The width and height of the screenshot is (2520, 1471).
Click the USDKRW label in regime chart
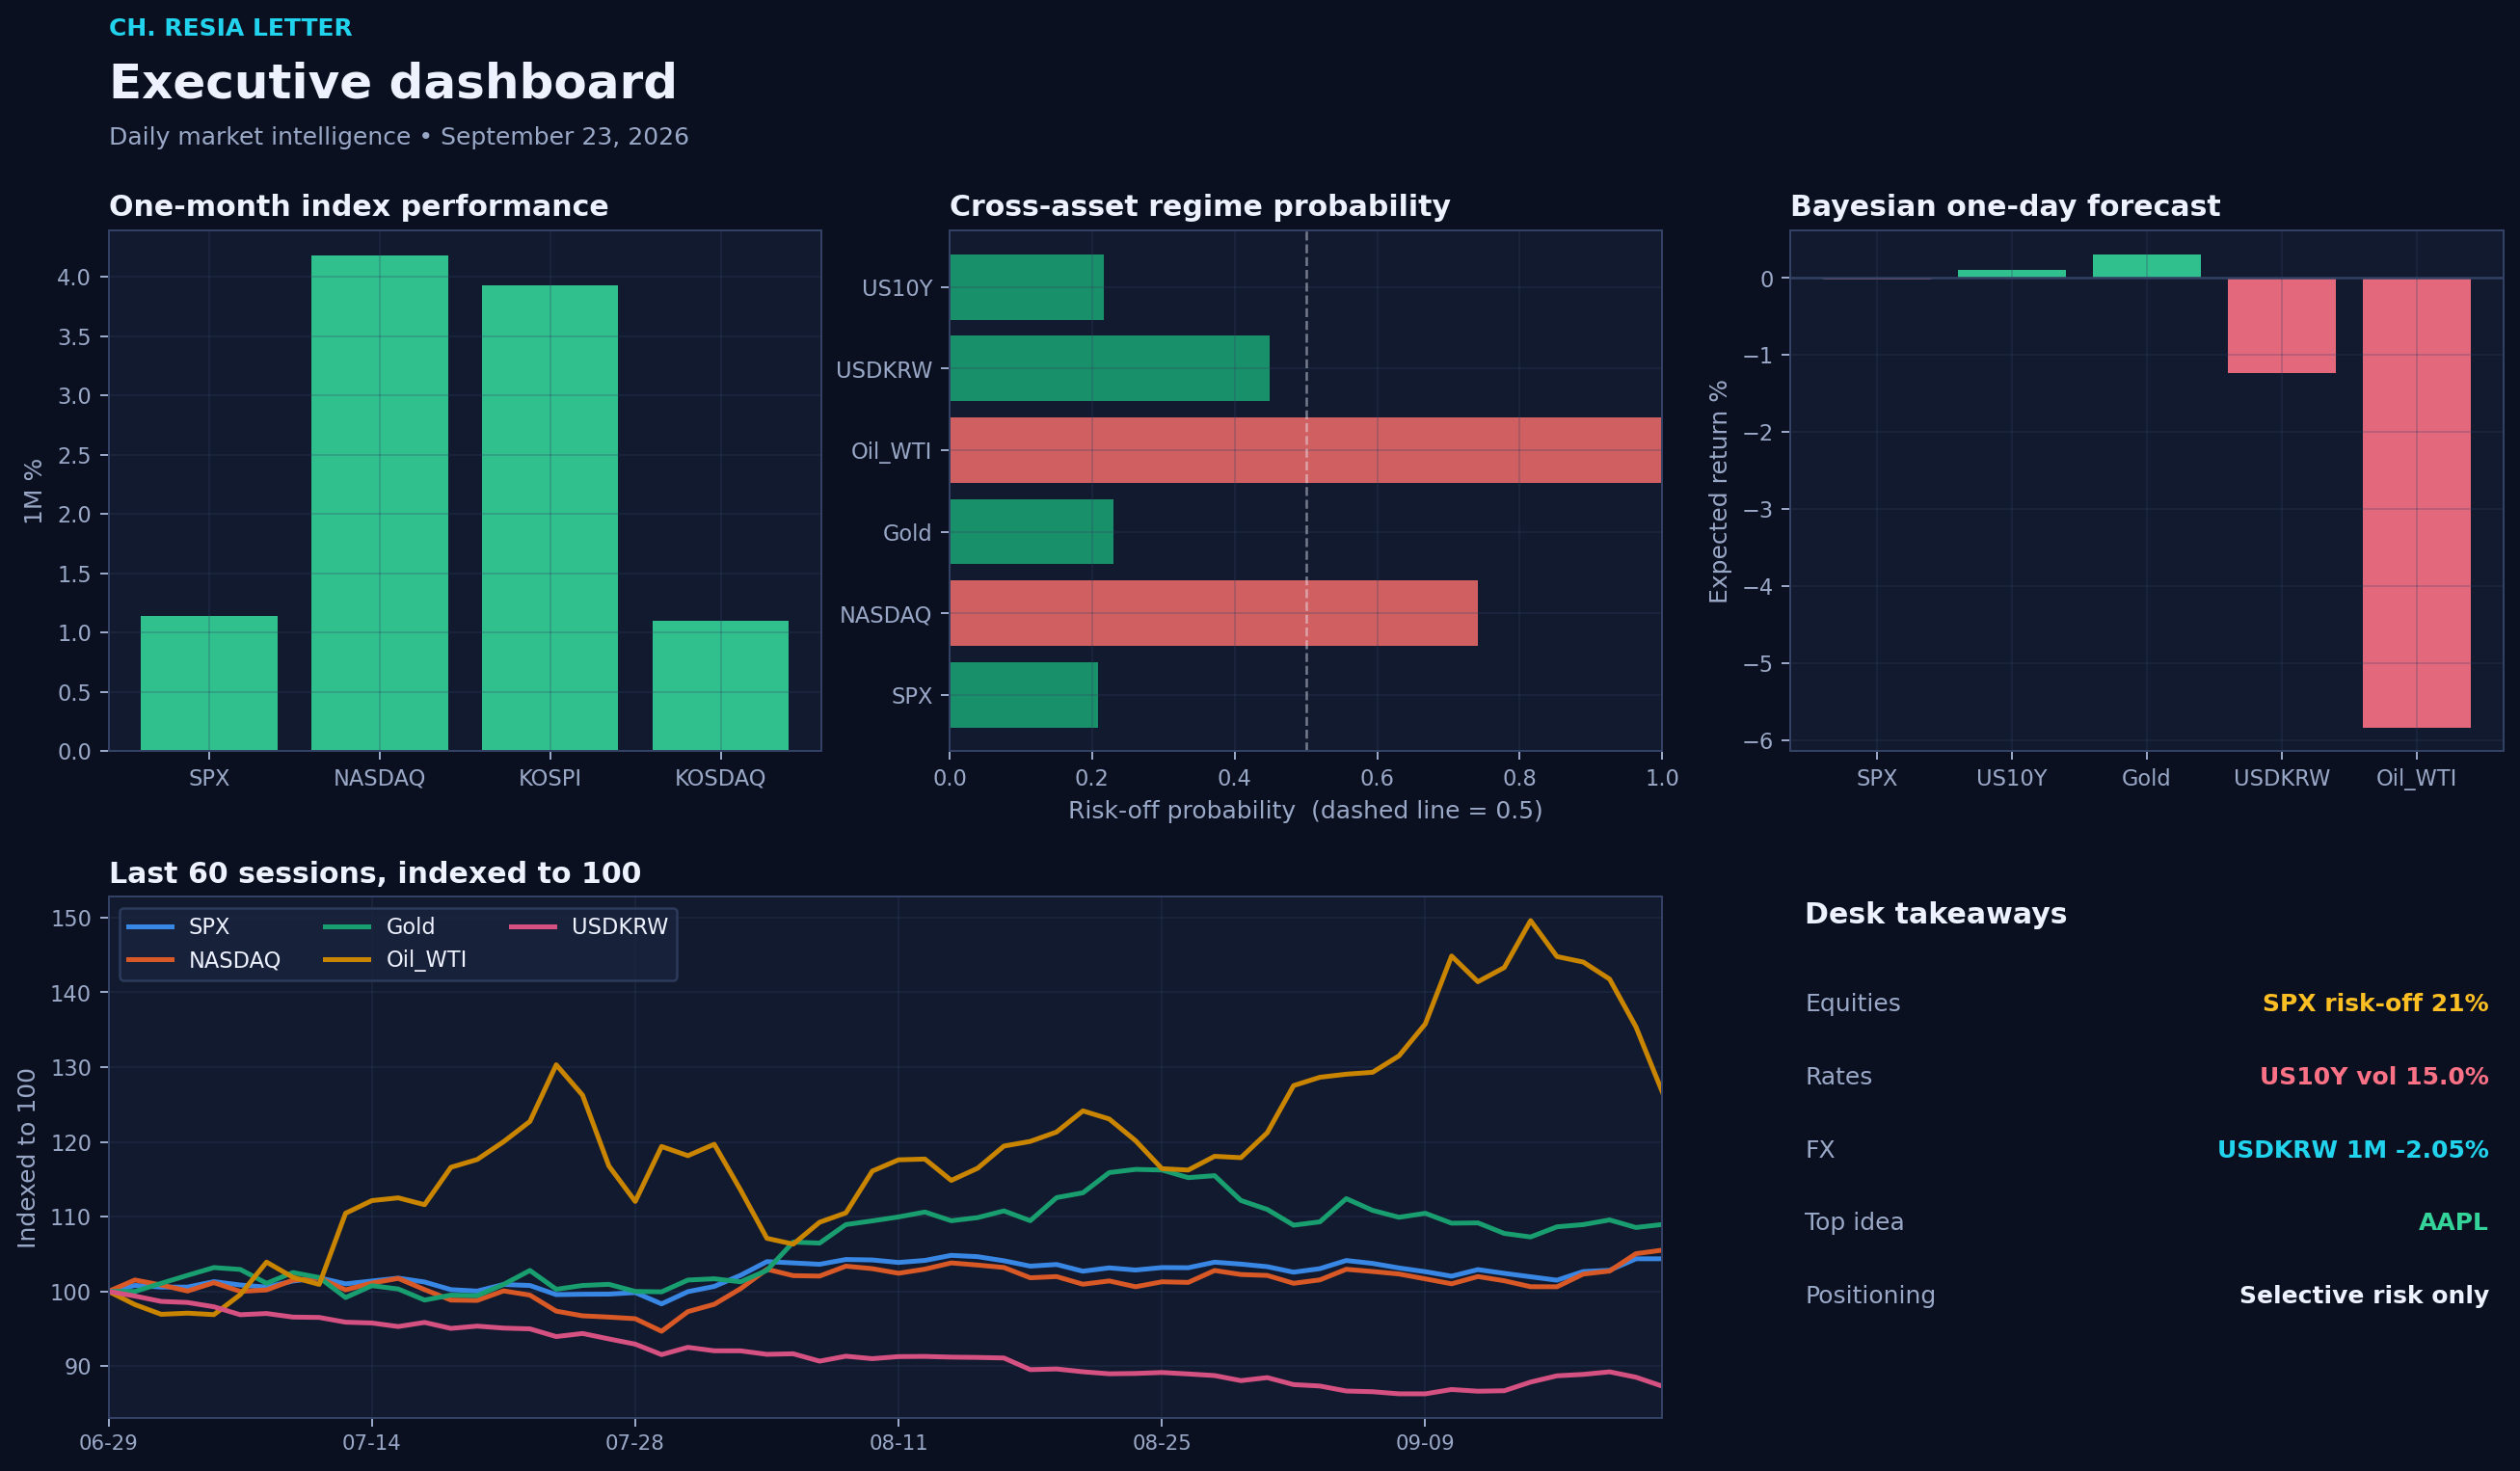pos(884,370)
